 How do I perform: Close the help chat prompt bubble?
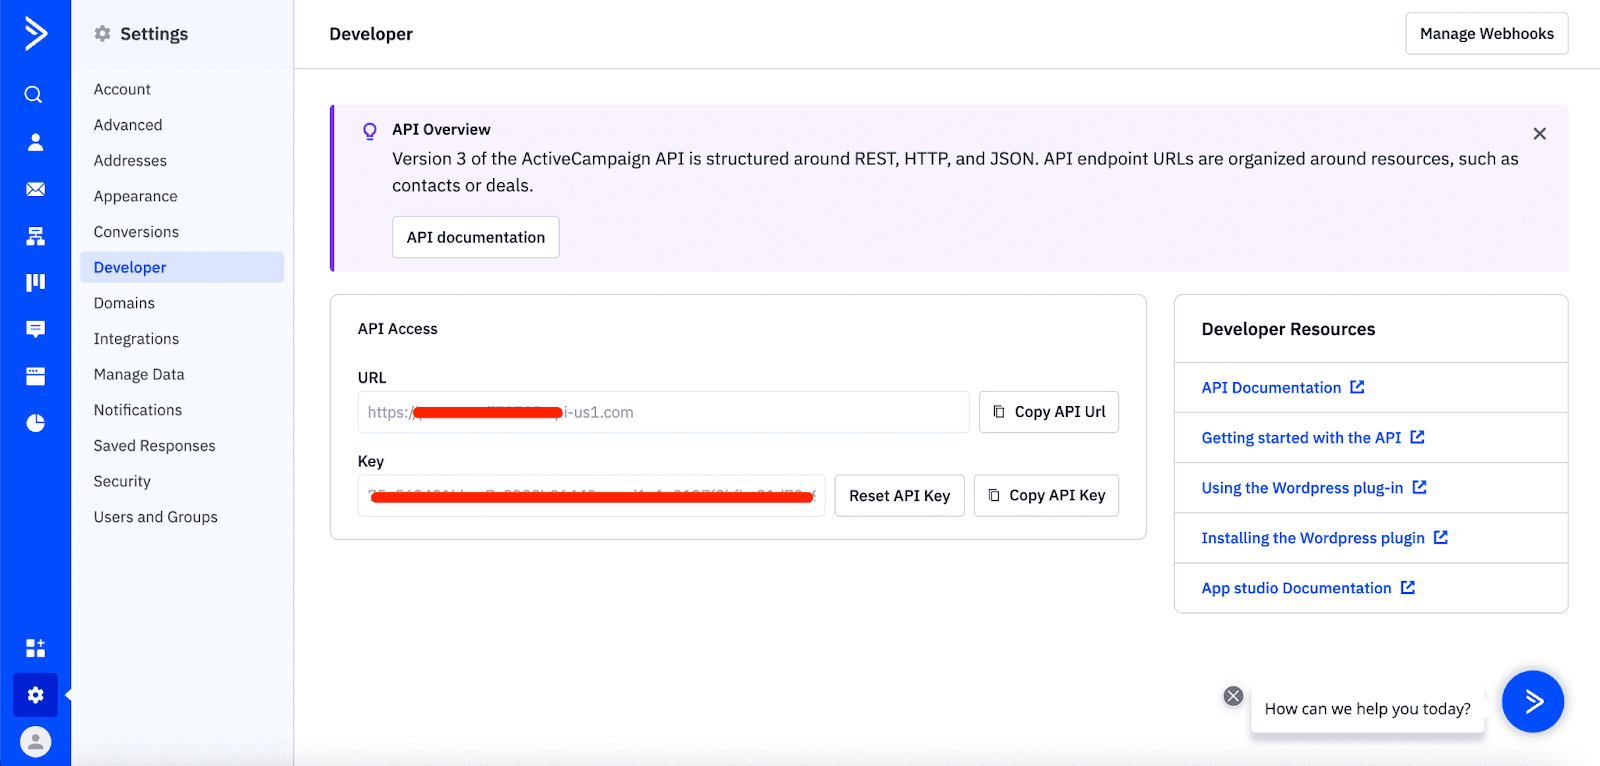click(1233, 696)
